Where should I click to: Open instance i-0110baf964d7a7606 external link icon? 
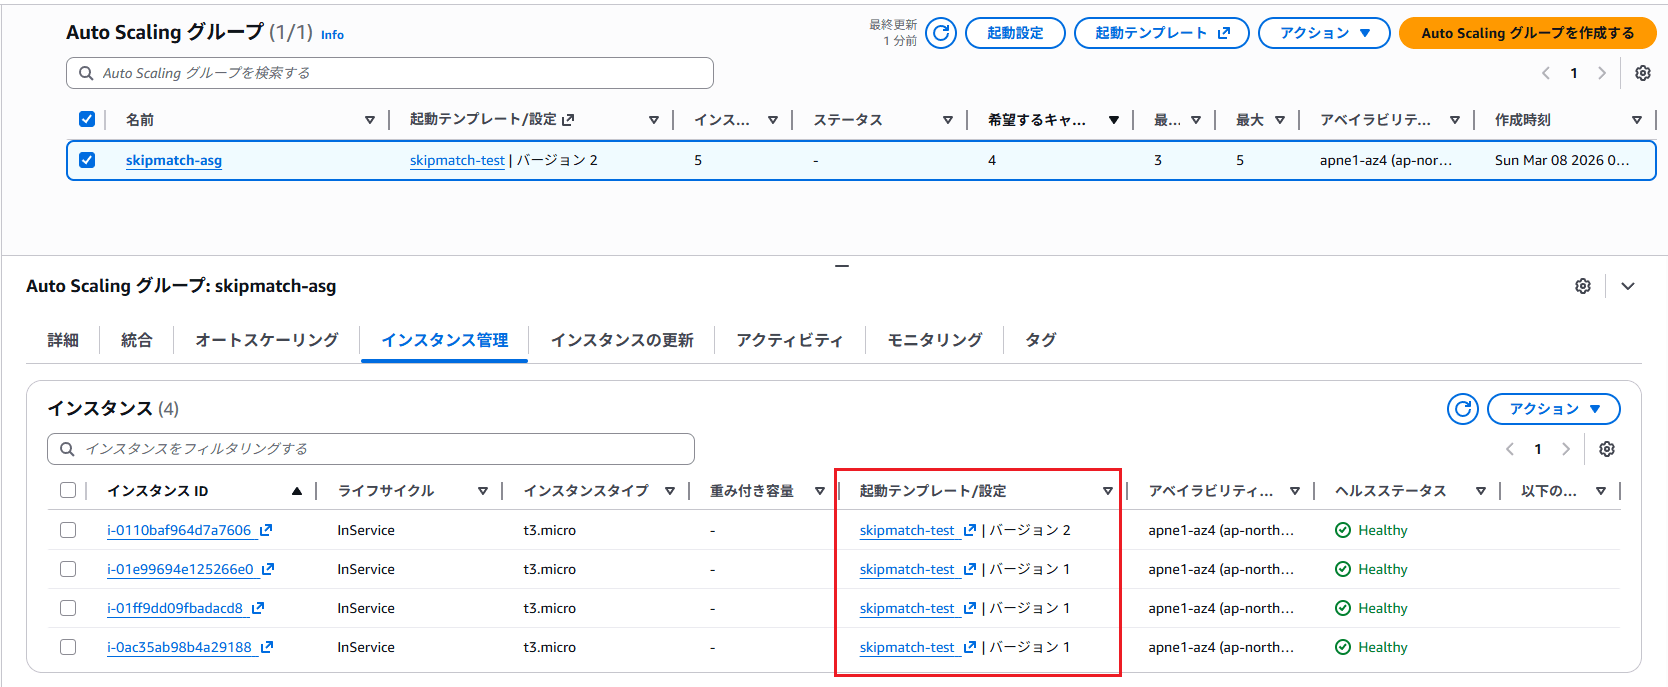(x=266, y=530)
